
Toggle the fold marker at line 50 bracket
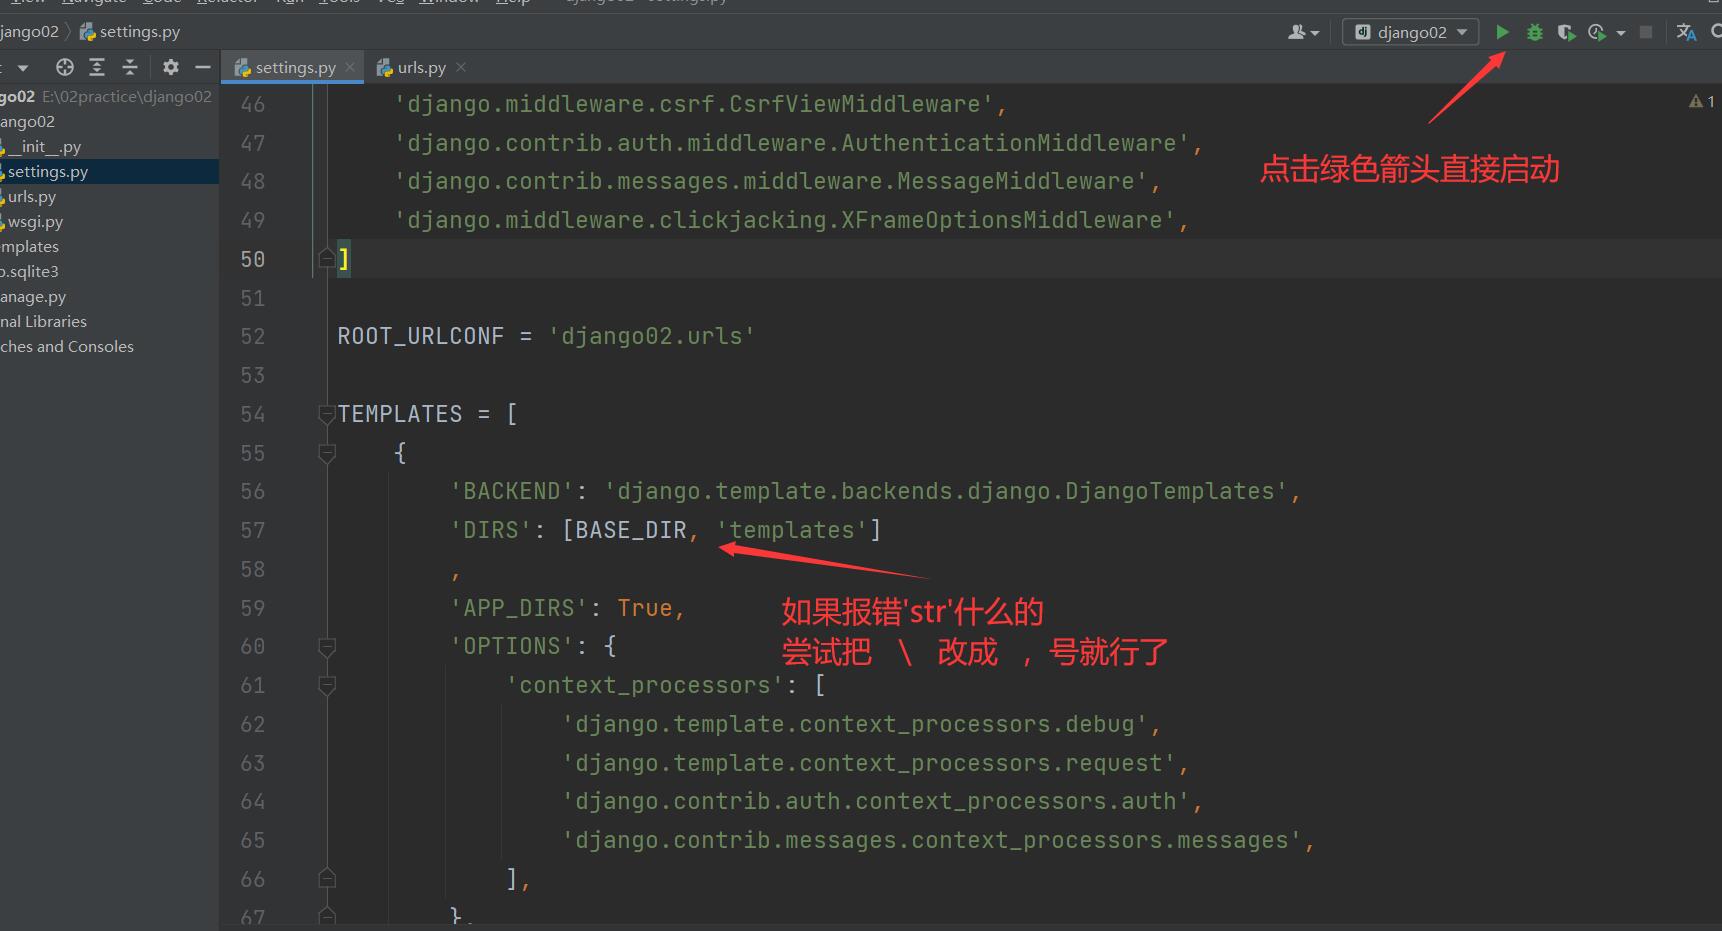click(x=326, y=259)
